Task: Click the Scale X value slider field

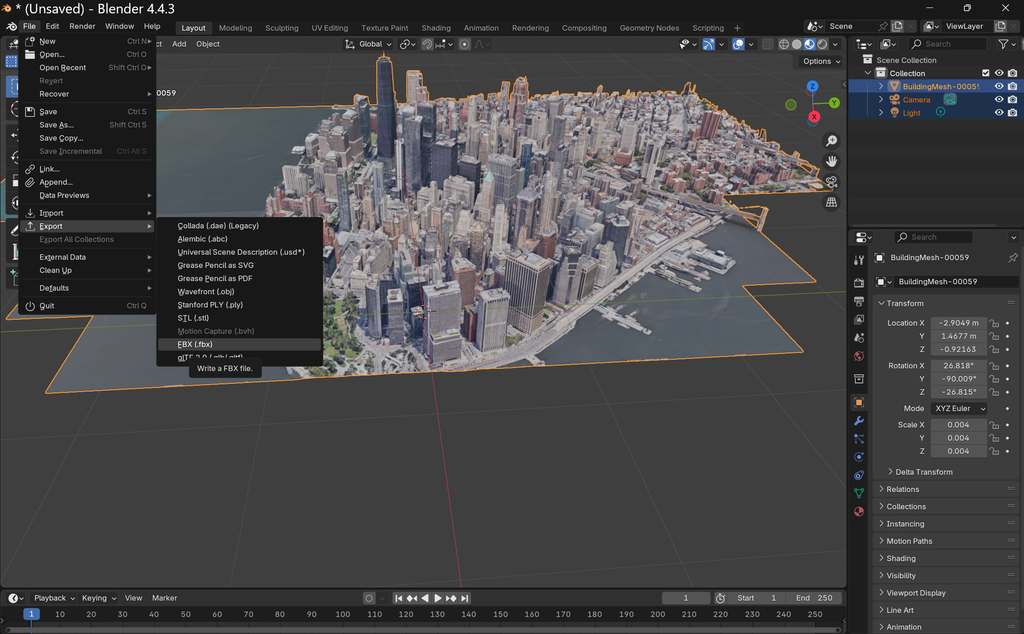Action: (x=958, y=424)
